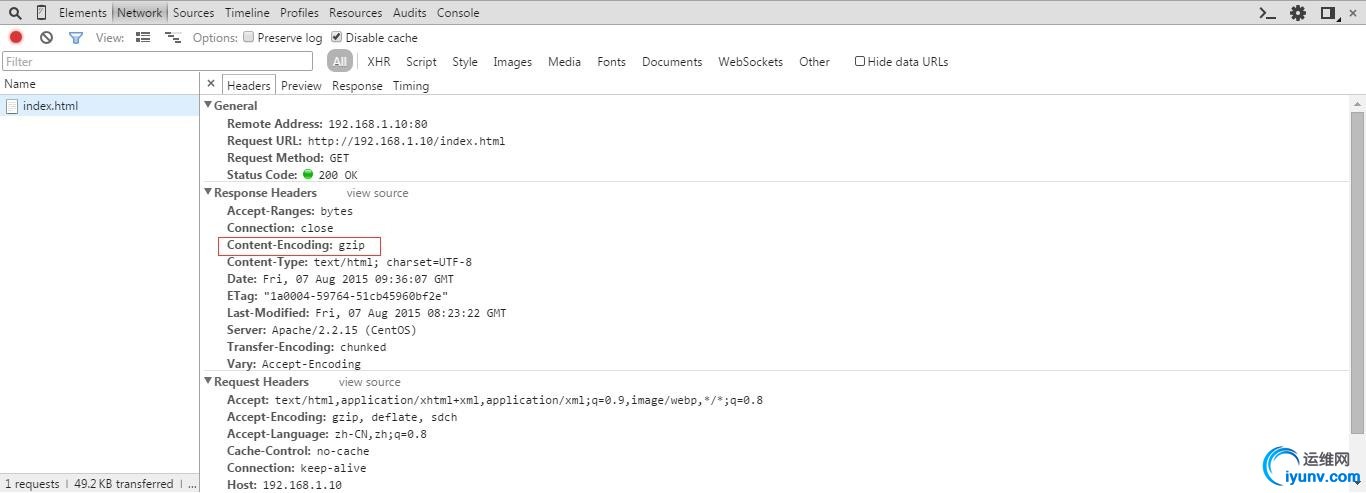Viewport: 1366px width, 493px height.
Task: Uncheck the Disable cache checkbox
Action: point(336,37)
